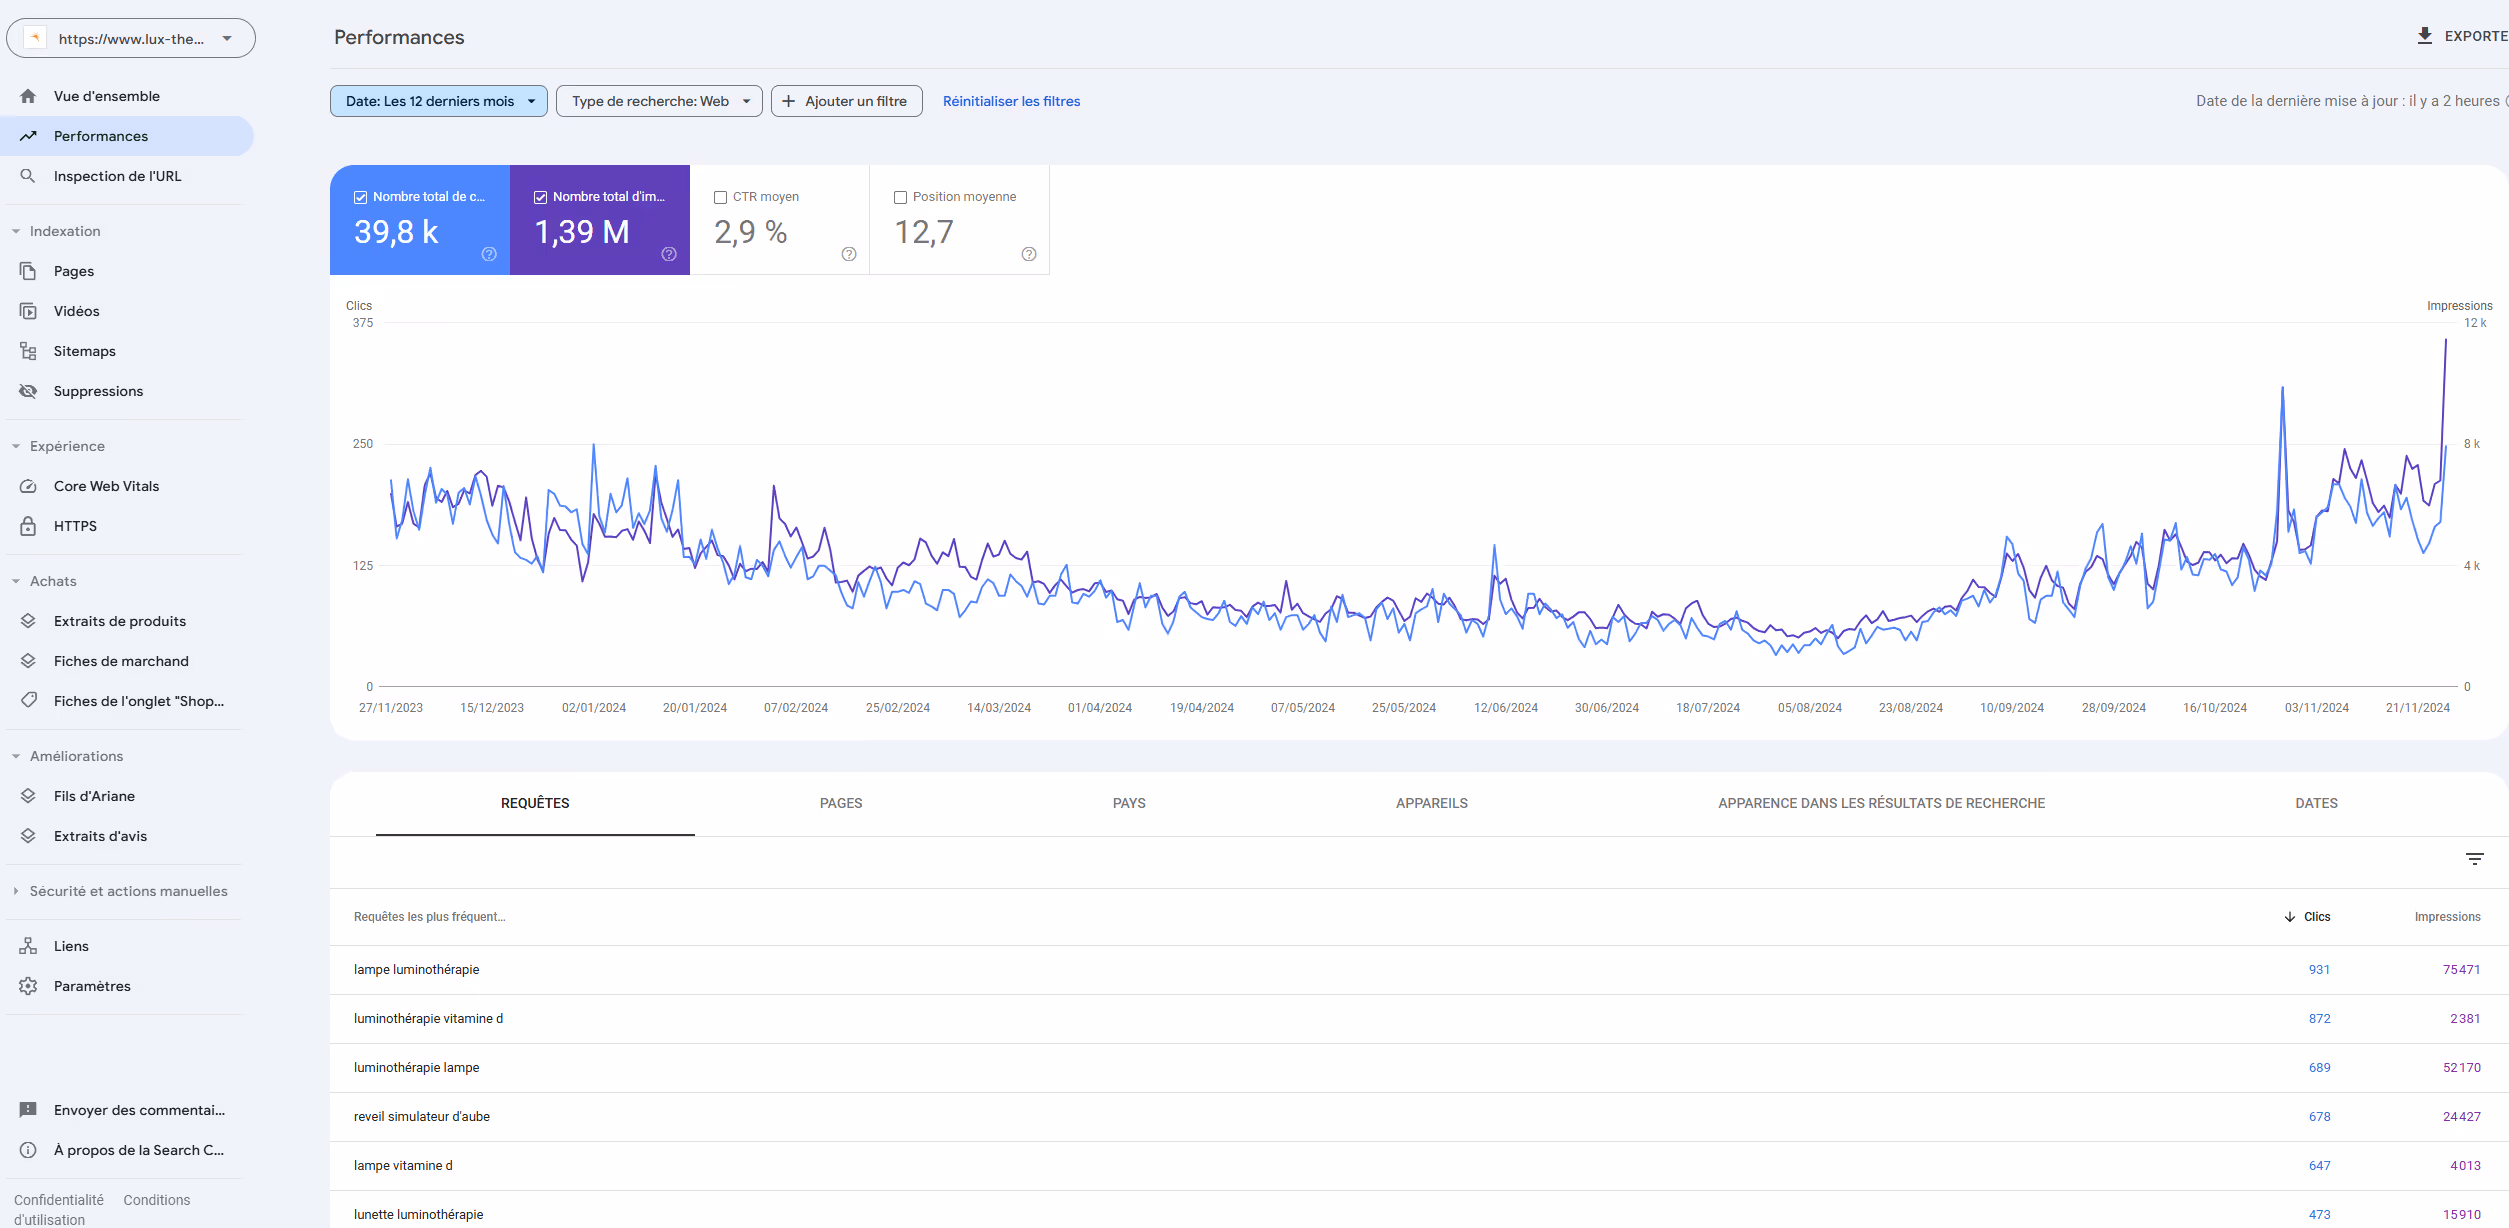Click the Export download icon
Image resolution: width=2509 pixels, height=1228 pixels.
[x=2424, y=36]
